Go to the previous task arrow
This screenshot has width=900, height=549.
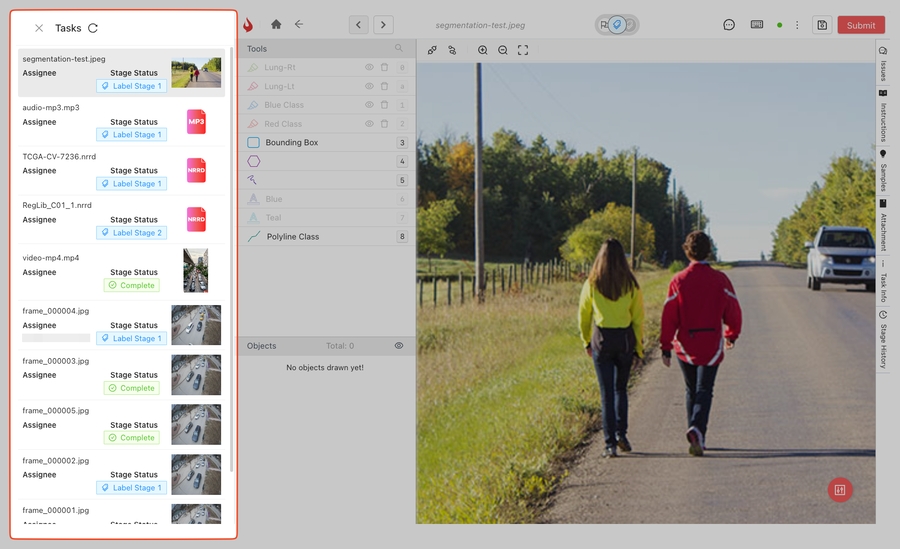pos(359,25)
